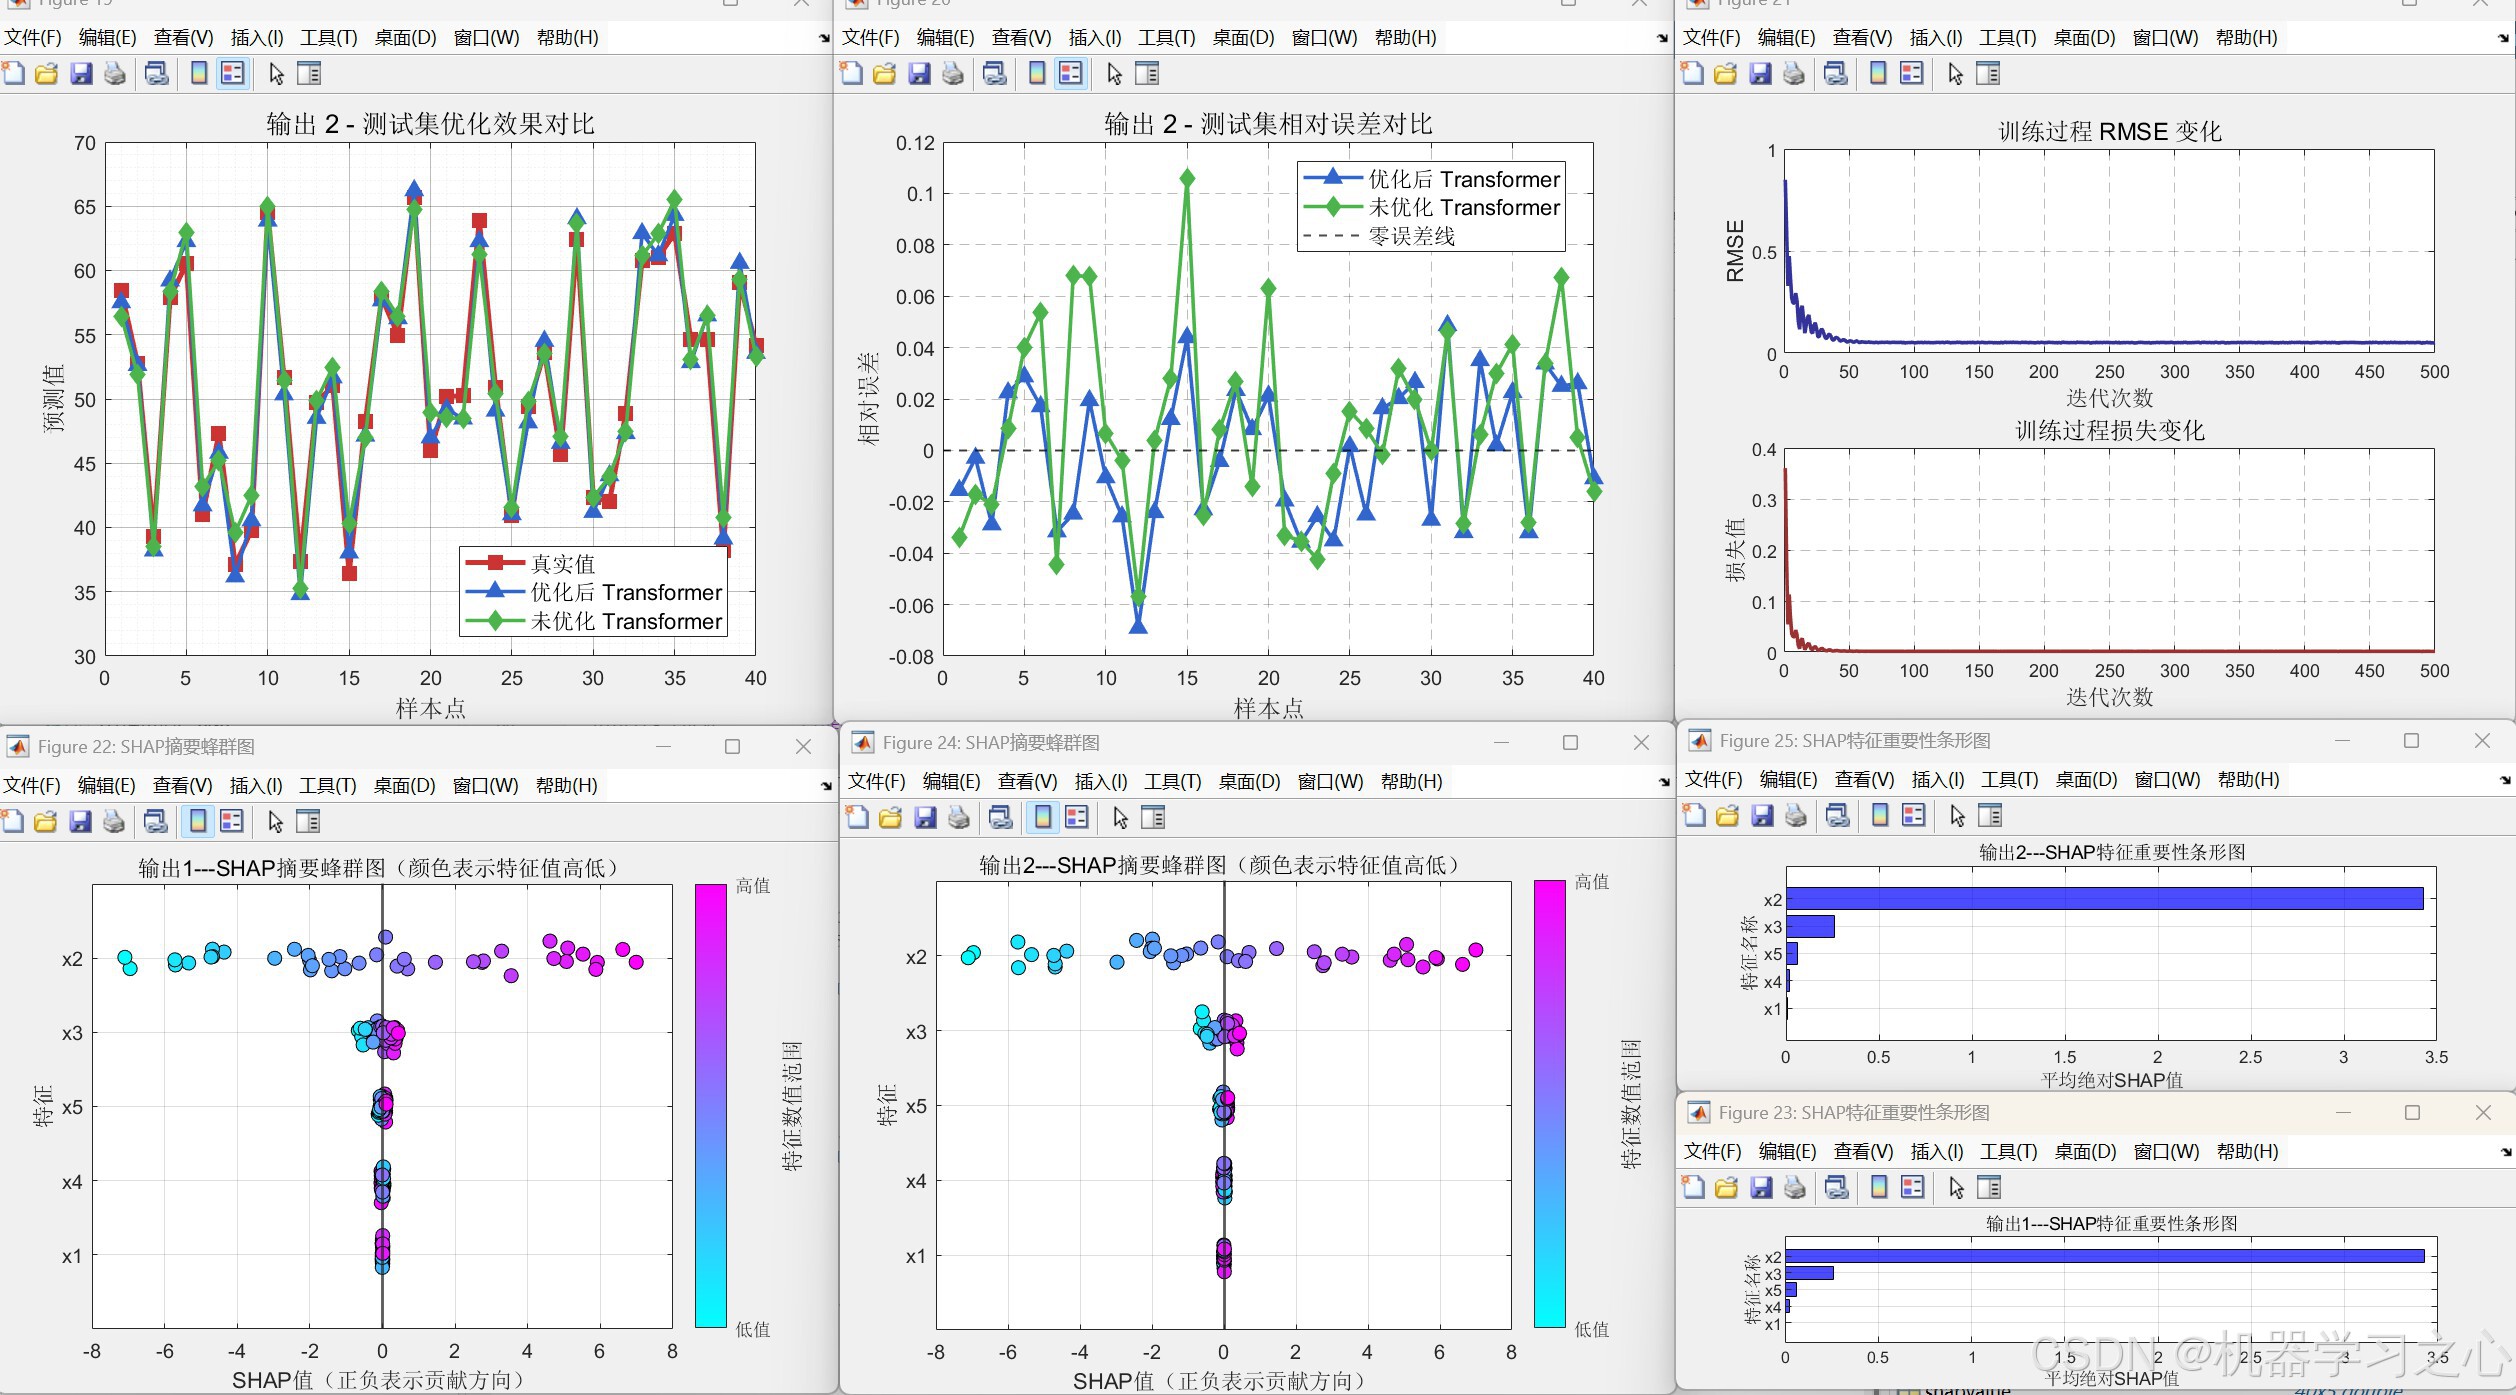Click Link plot icon in Figure 24 toolbar
The image size is (2516, 1395).
[x=1000, y=818]
